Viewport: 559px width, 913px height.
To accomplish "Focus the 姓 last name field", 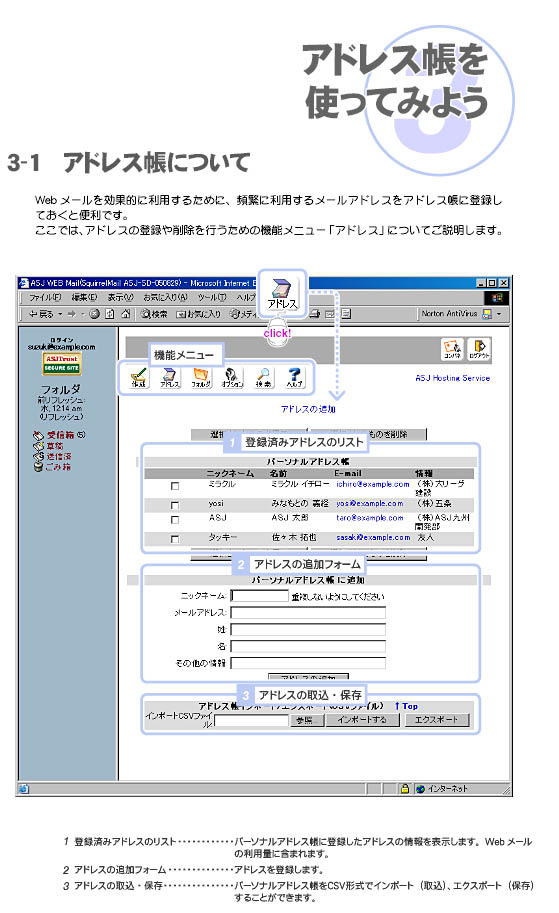I will [308, 629].
